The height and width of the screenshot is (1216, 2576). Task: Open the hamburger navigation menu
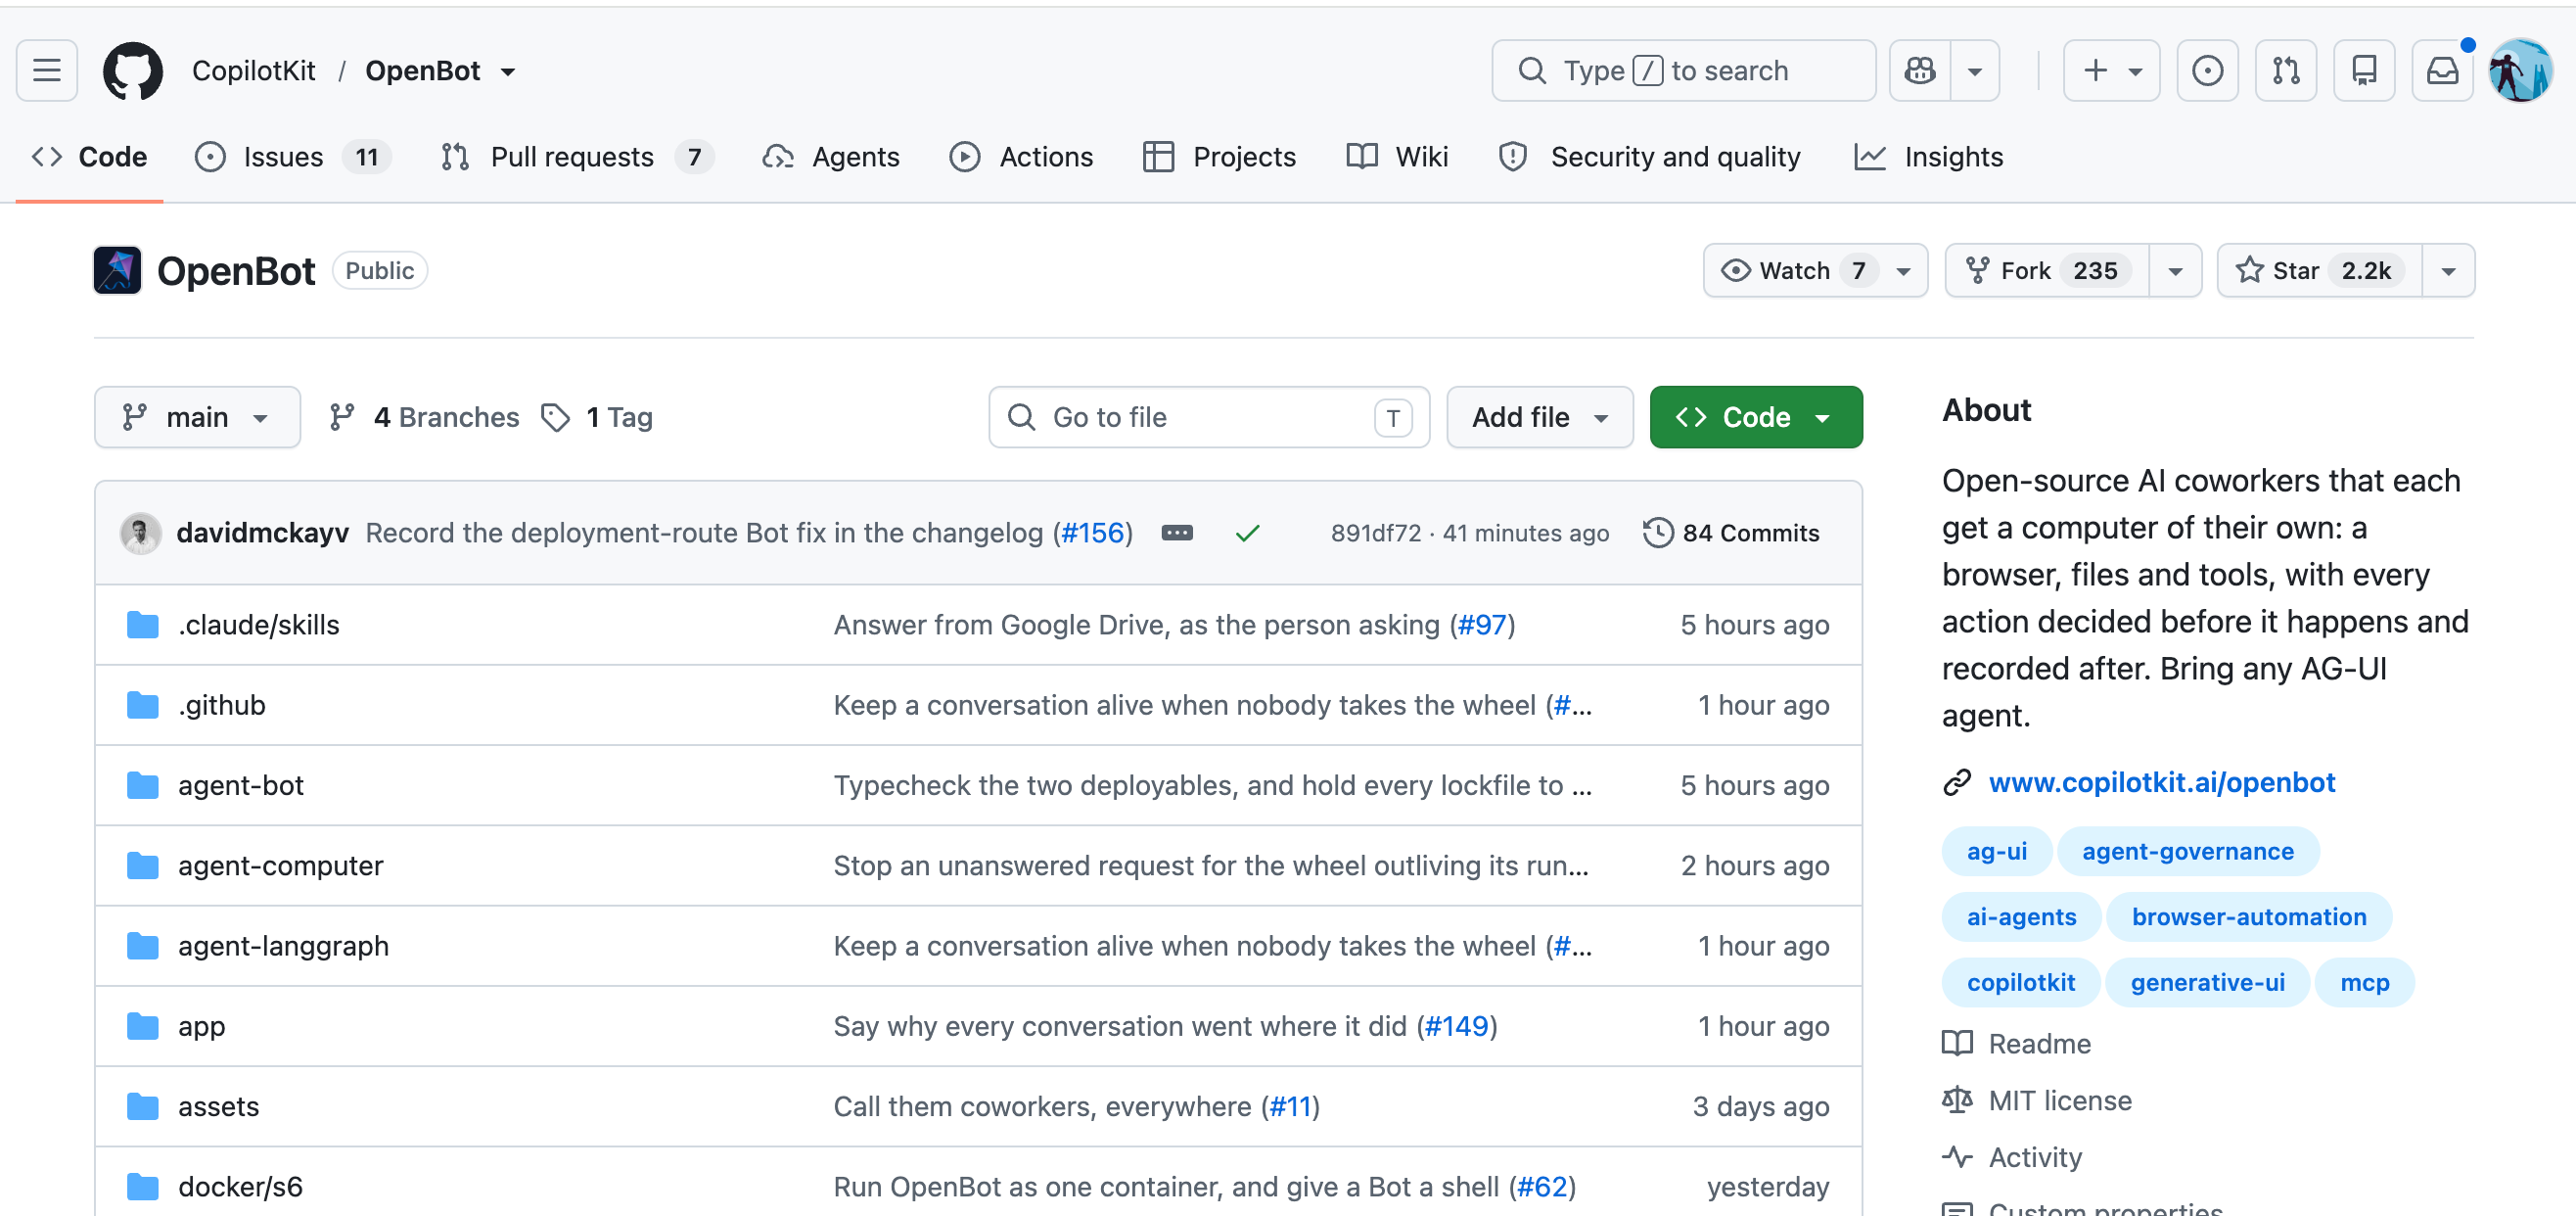tap(47, 71)
